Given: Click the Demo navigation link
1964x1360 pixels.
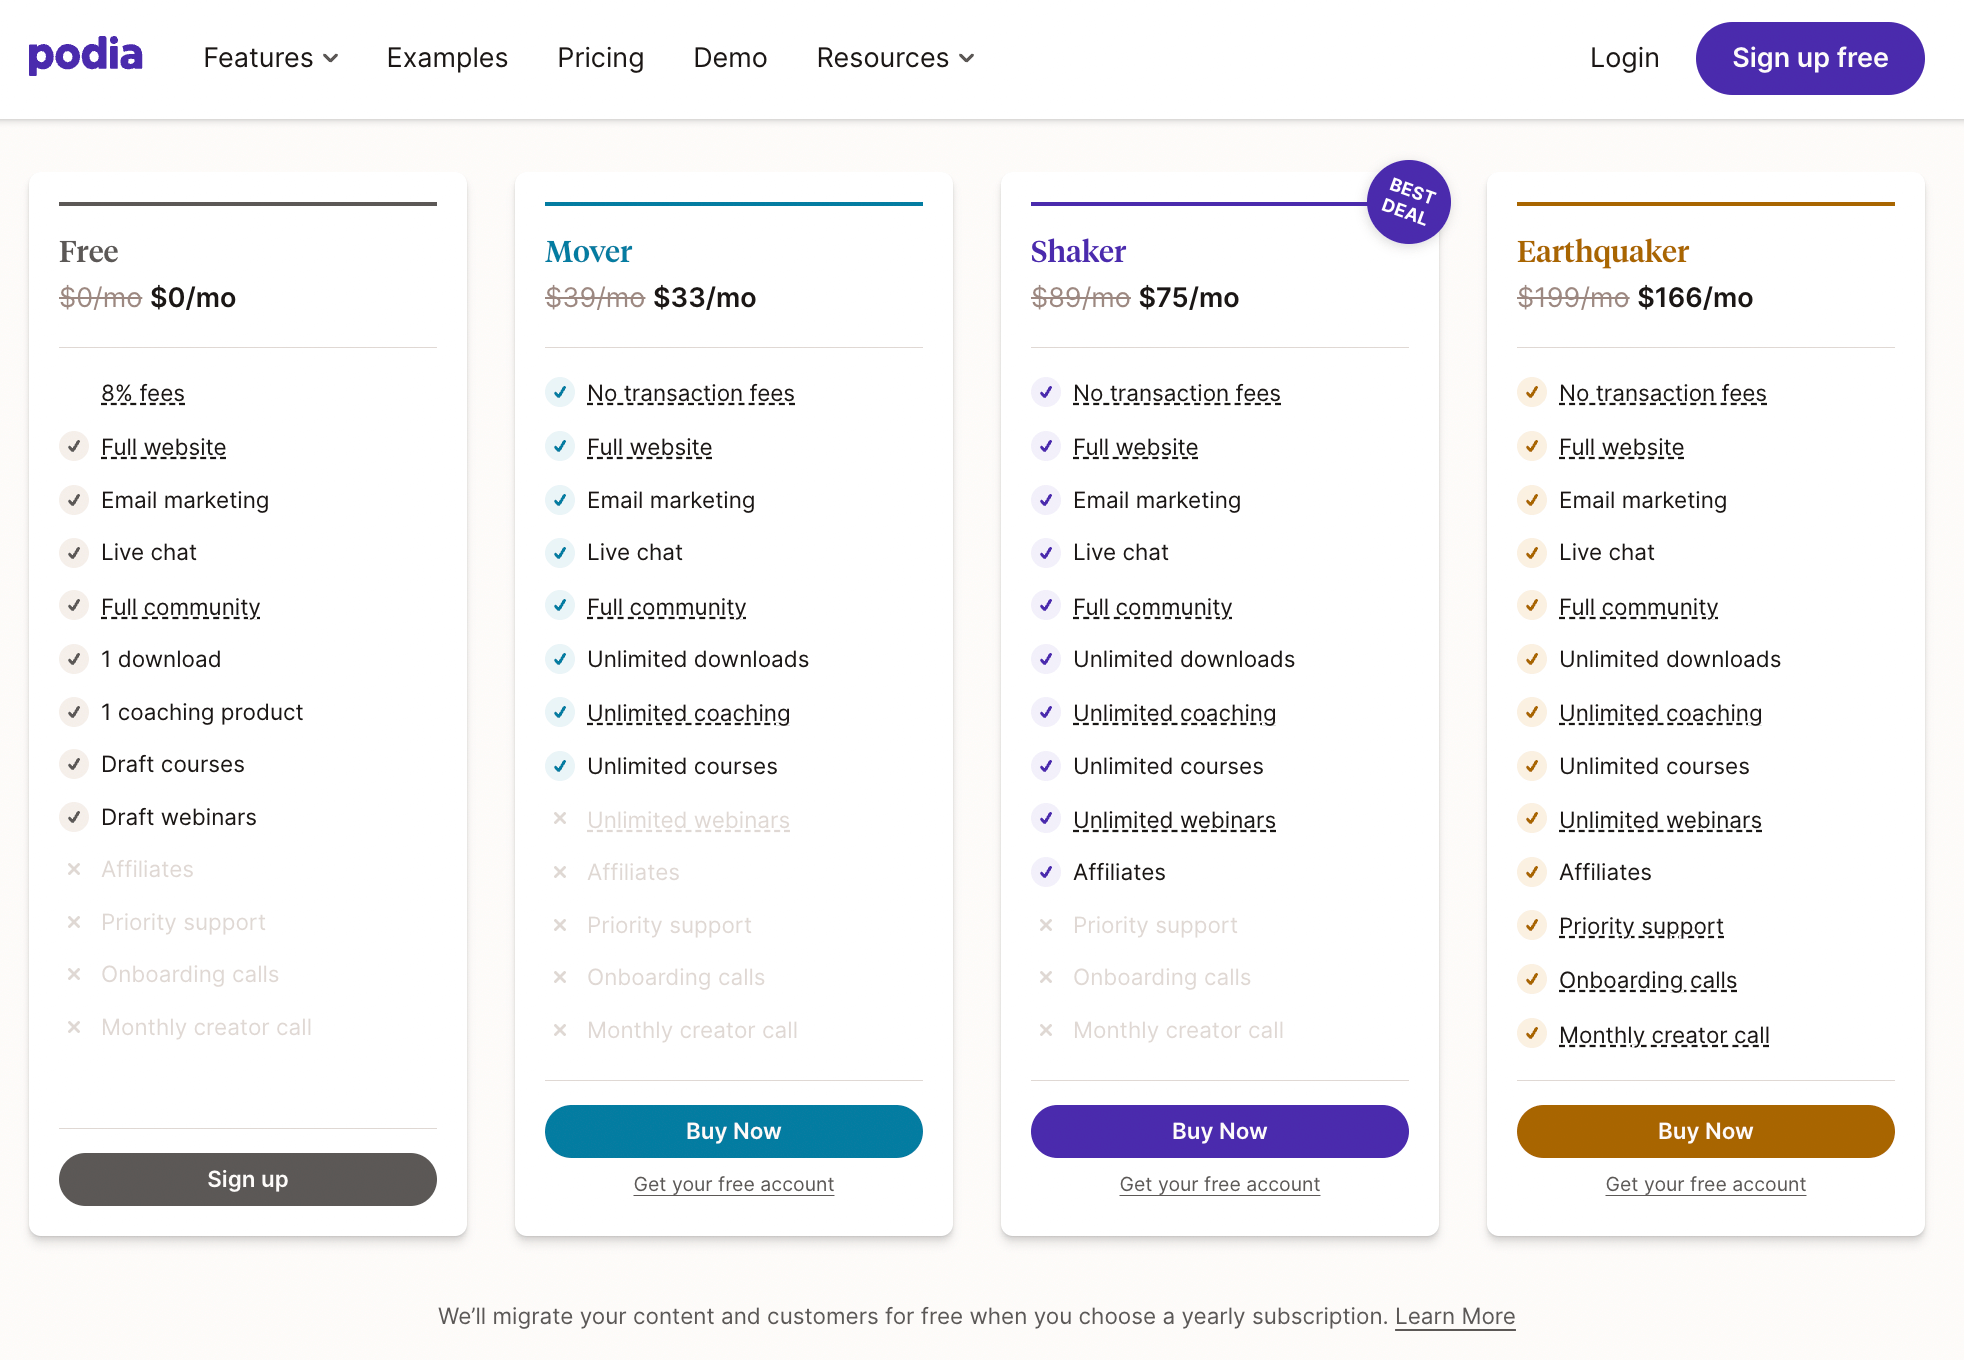Looking at the screenshot, I should click(730, 58).
